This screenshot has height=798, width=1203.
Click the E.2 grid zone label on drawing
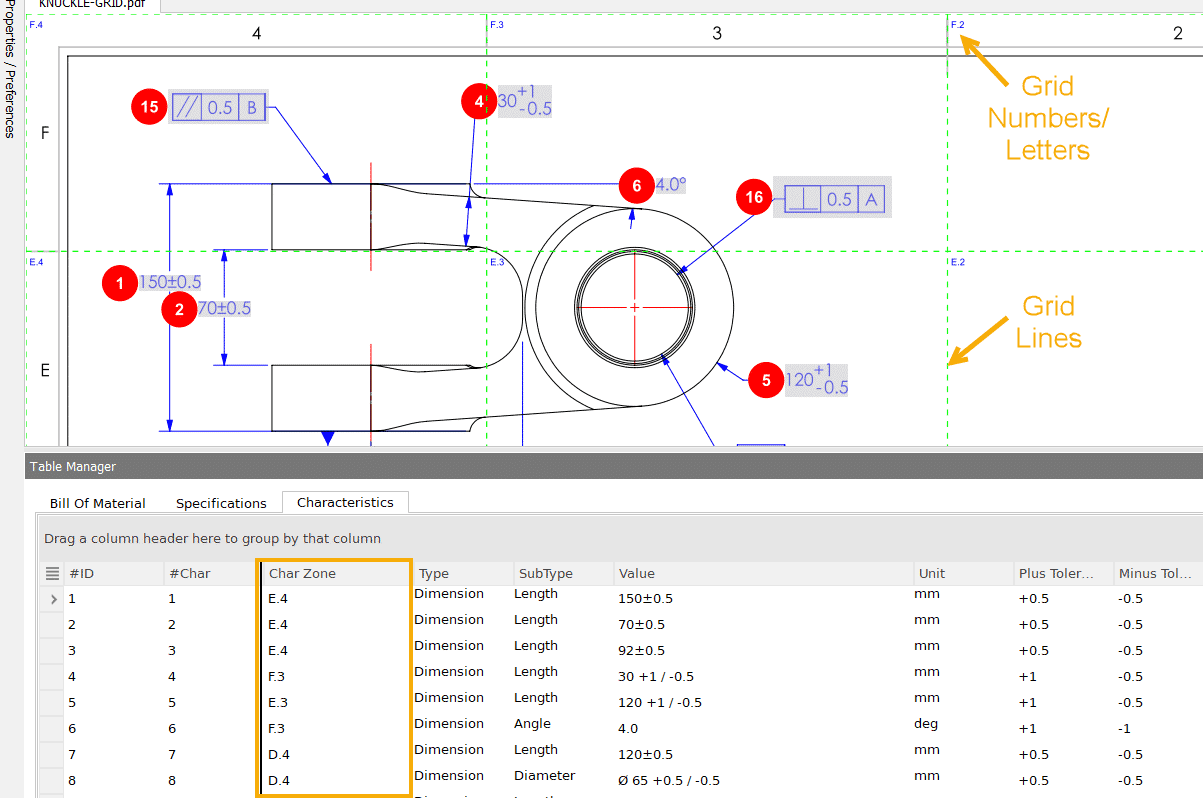tap(957, 262)
